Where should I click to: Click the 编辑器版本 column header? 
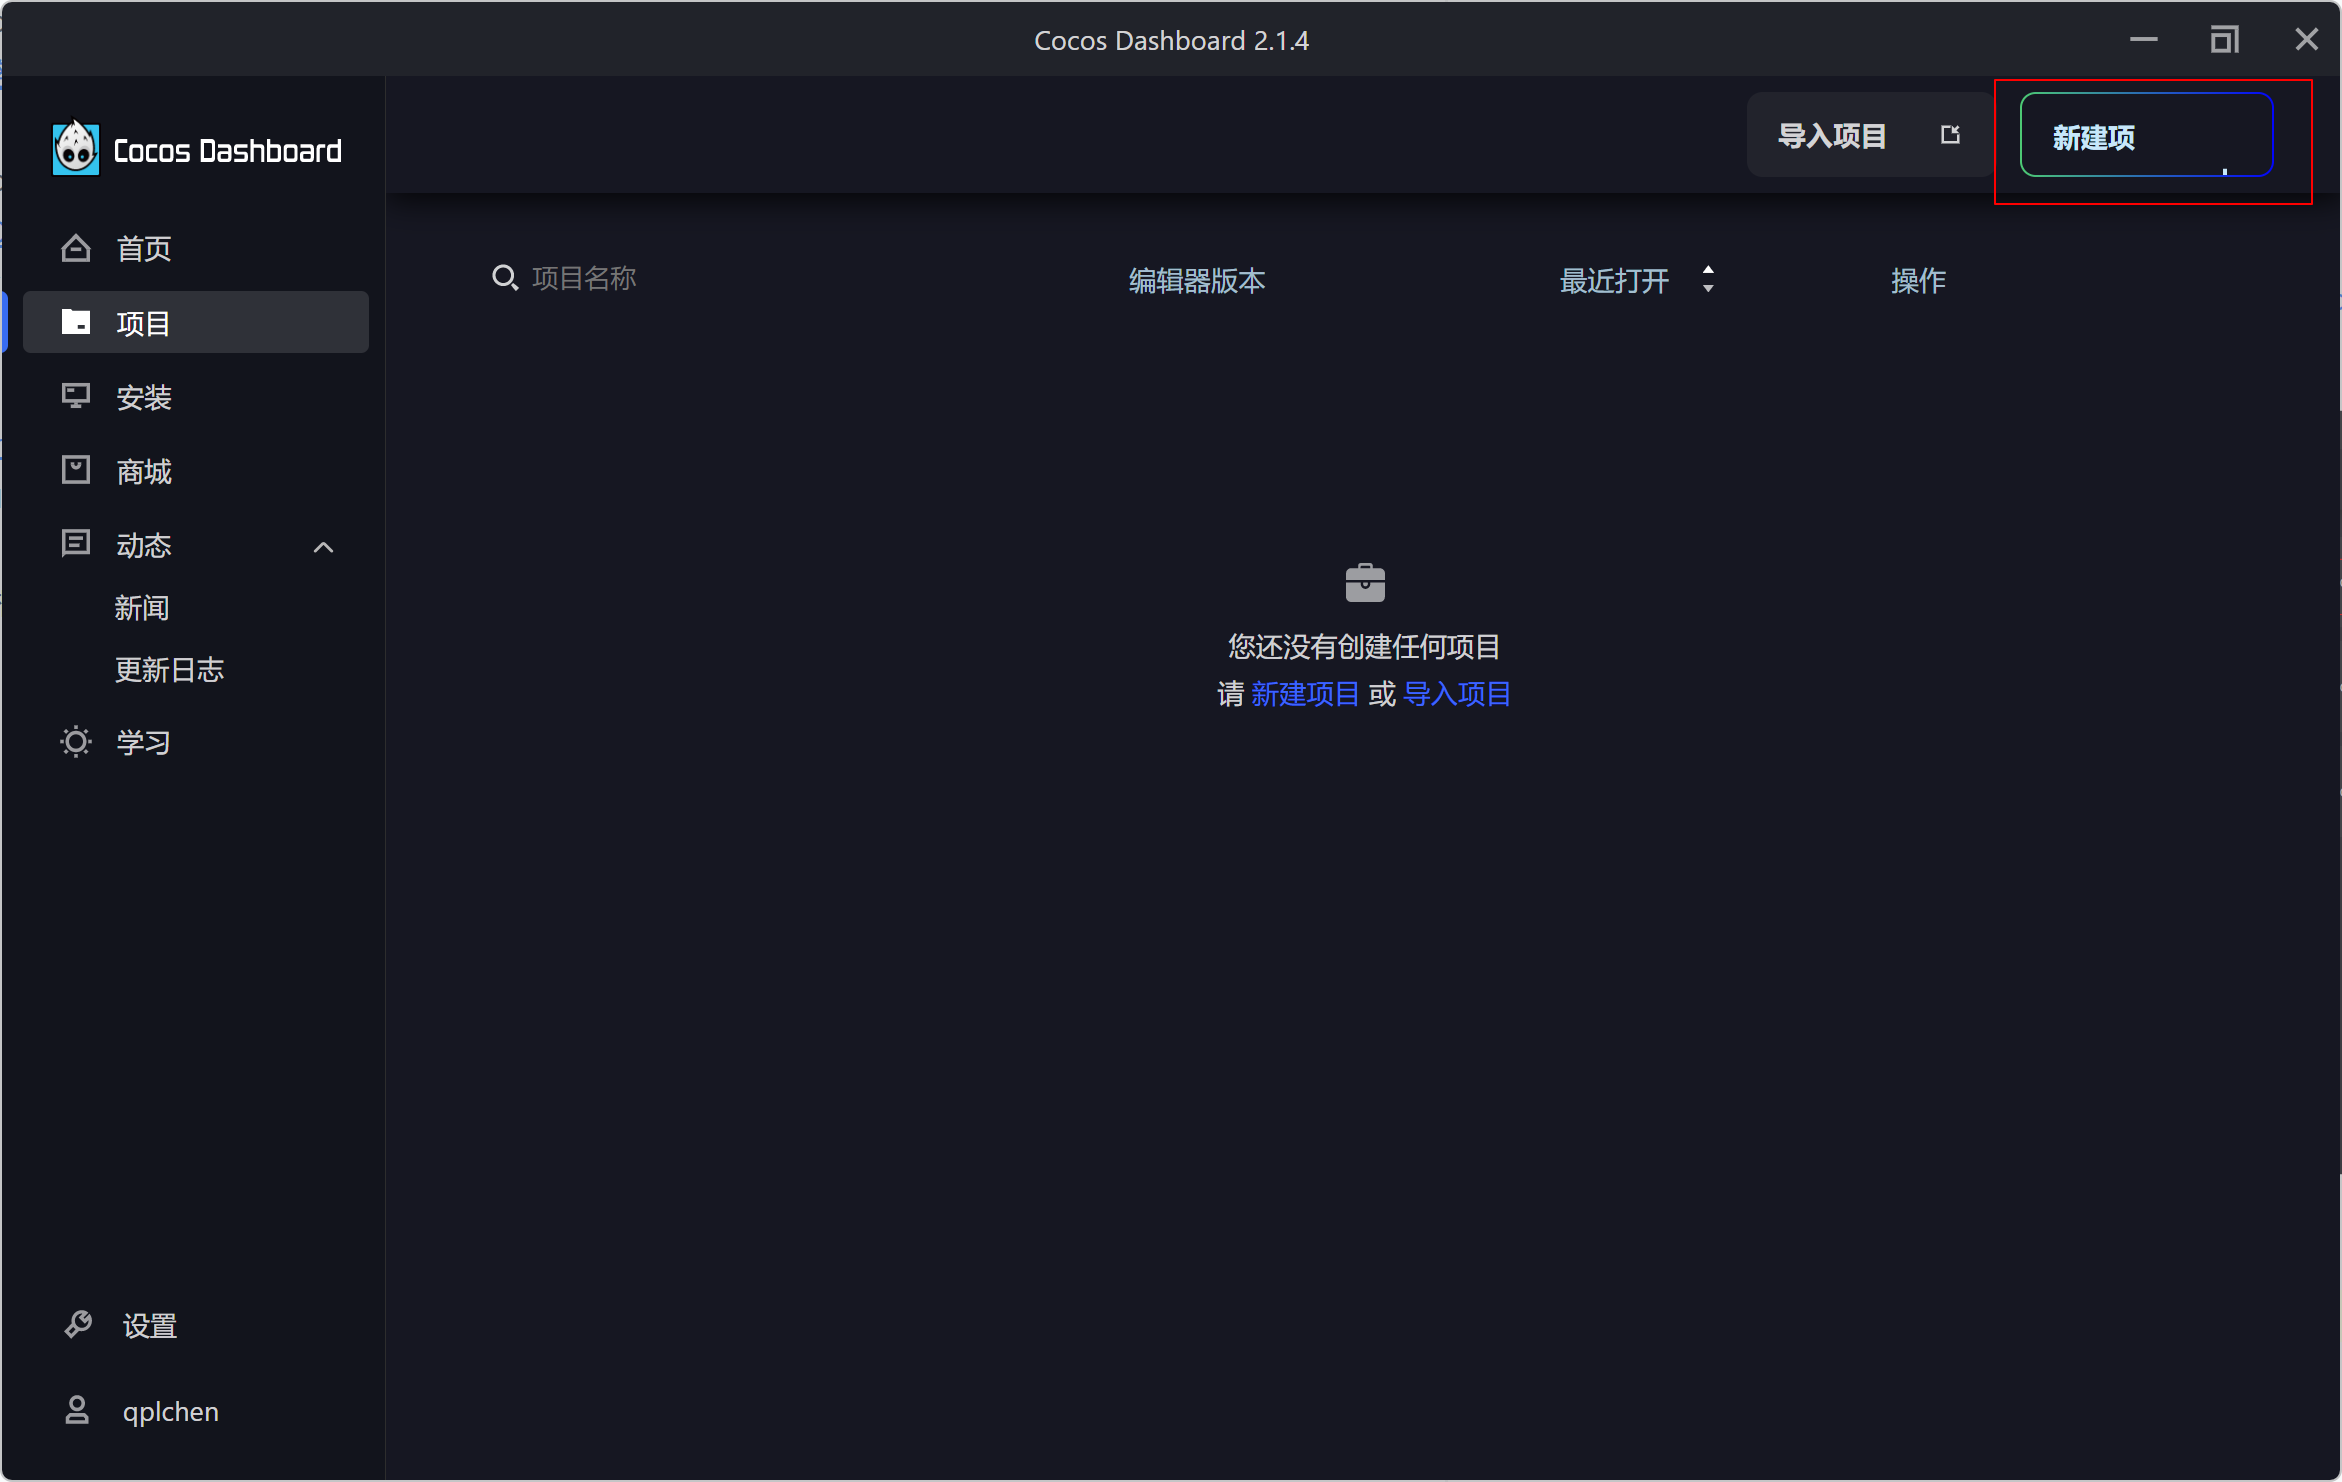1197,280
